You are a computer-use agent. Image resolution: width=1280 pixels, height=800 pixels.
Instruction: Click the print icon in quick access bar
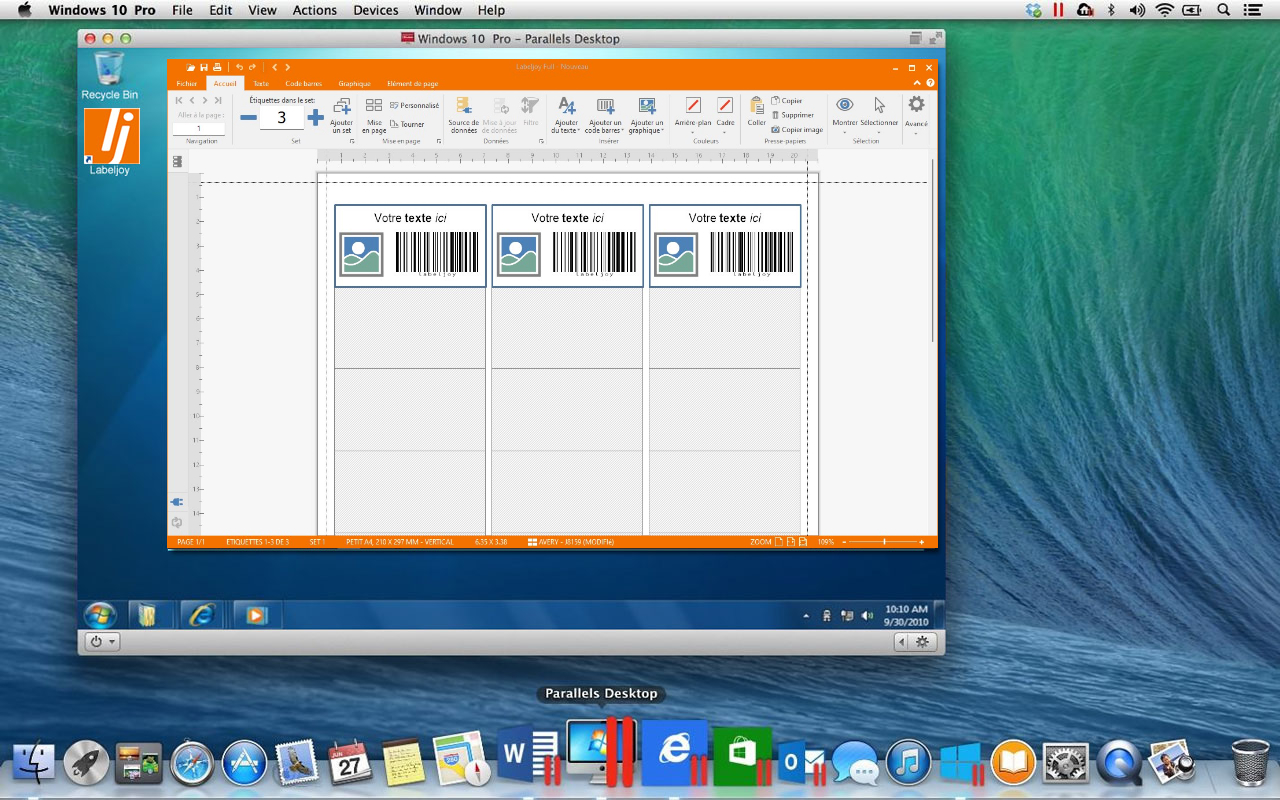click(217, 67)
